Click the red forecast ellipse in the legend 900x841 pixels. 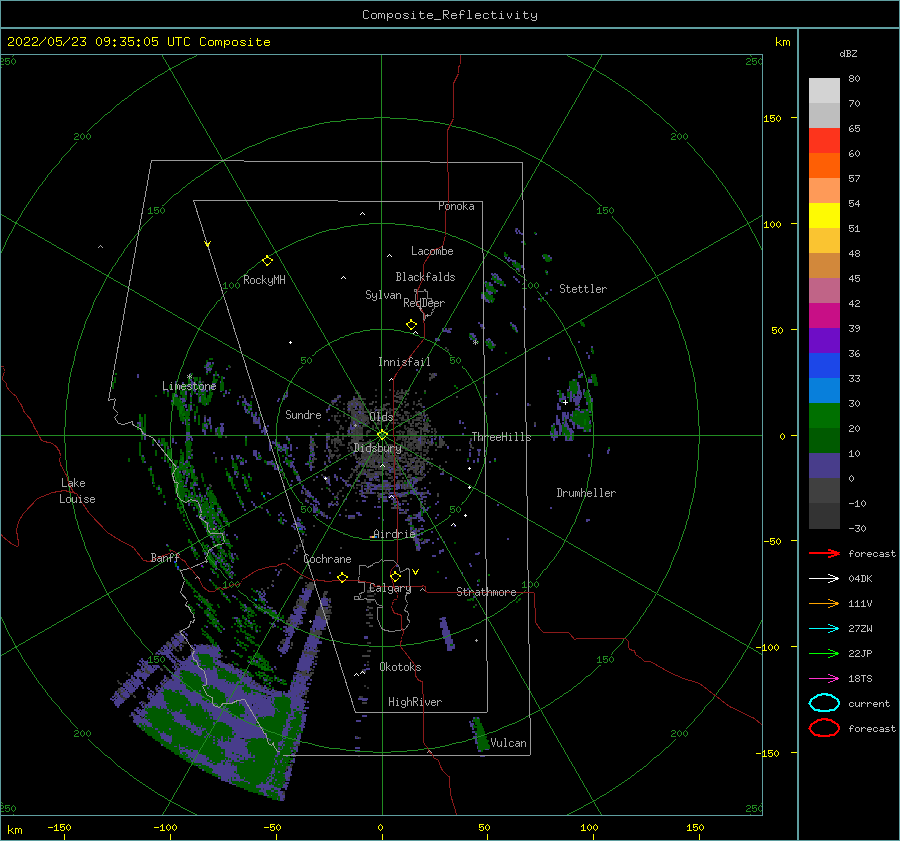pyautogui.click(x=824, y=728)
